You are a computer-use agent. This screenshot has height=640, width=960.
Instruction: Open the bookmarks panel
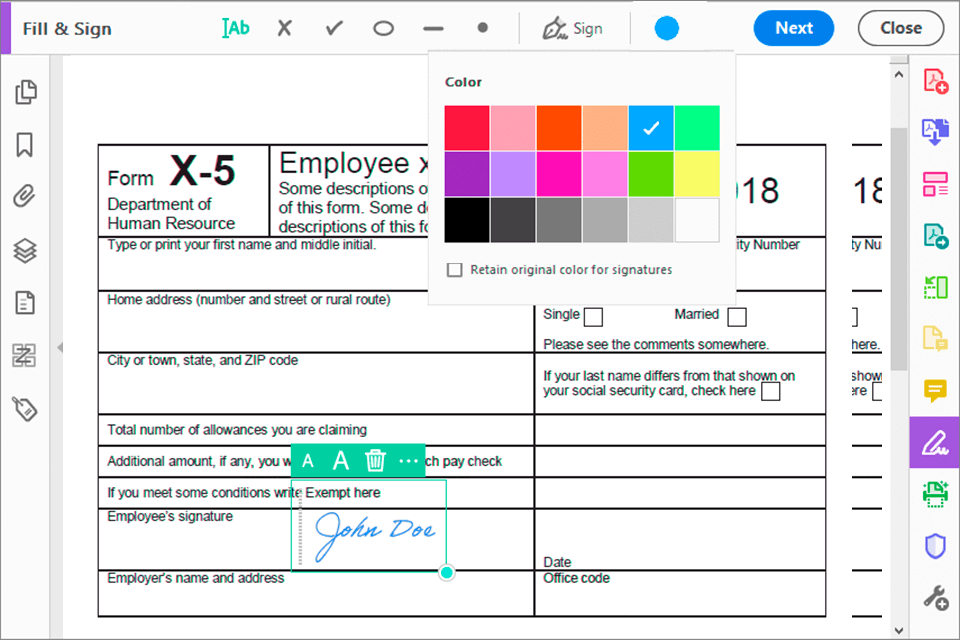click(24, 145)
